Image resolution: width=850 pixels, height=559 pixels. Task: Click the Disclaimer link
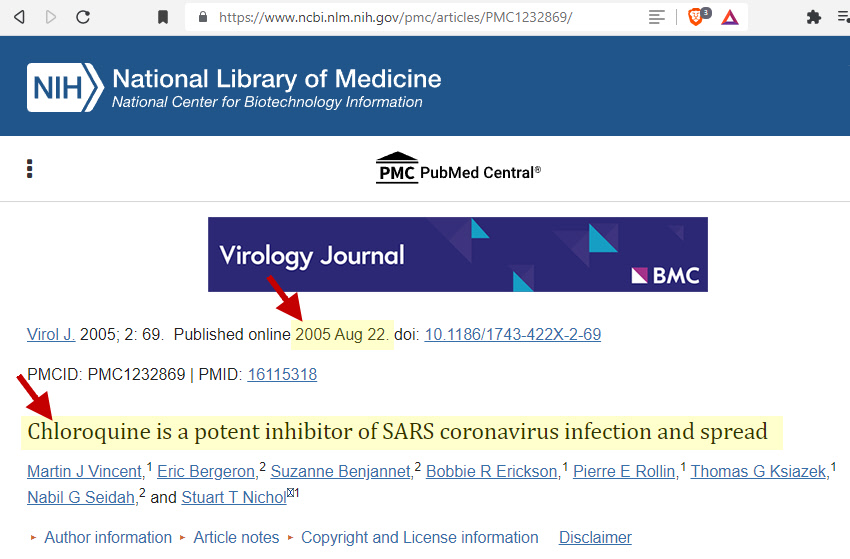click(595, 538)
